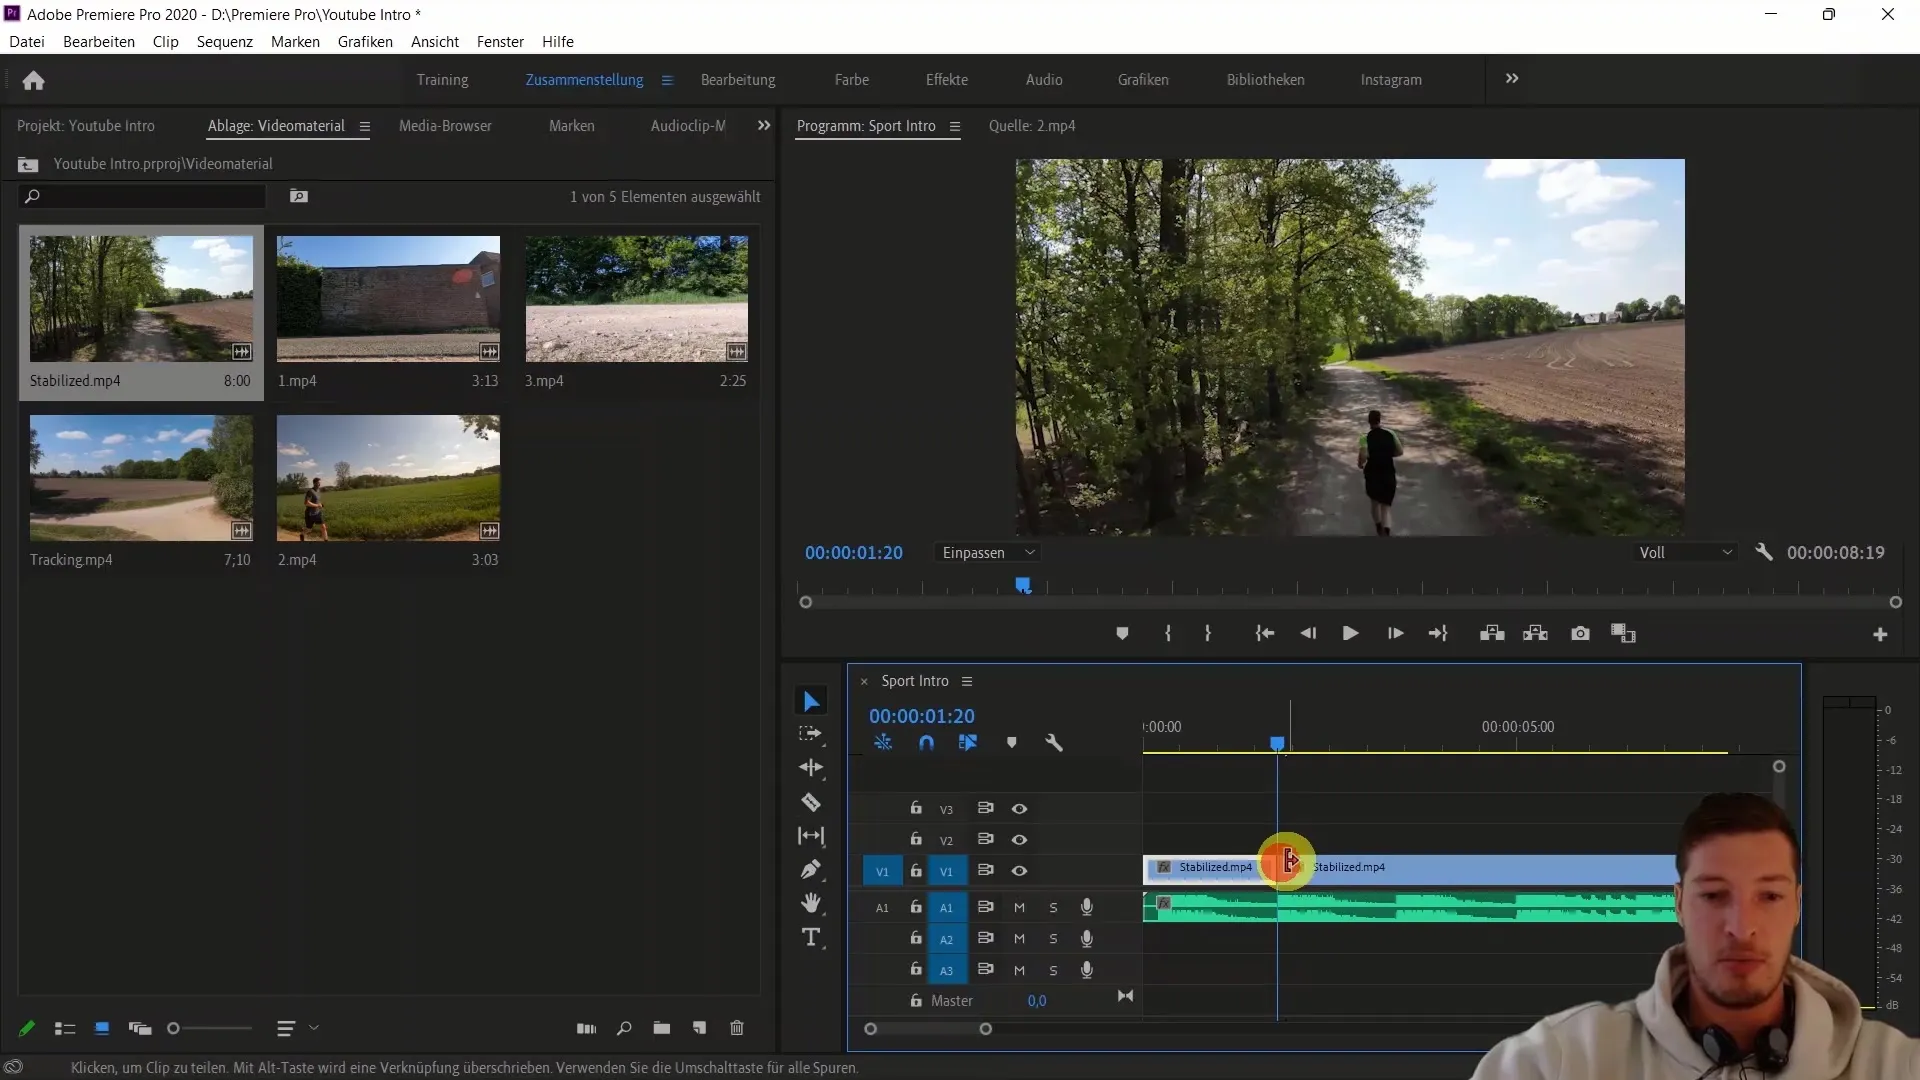Open the Sequenz menu
The image size is (1920, 1080).
[x=225, y=42]
